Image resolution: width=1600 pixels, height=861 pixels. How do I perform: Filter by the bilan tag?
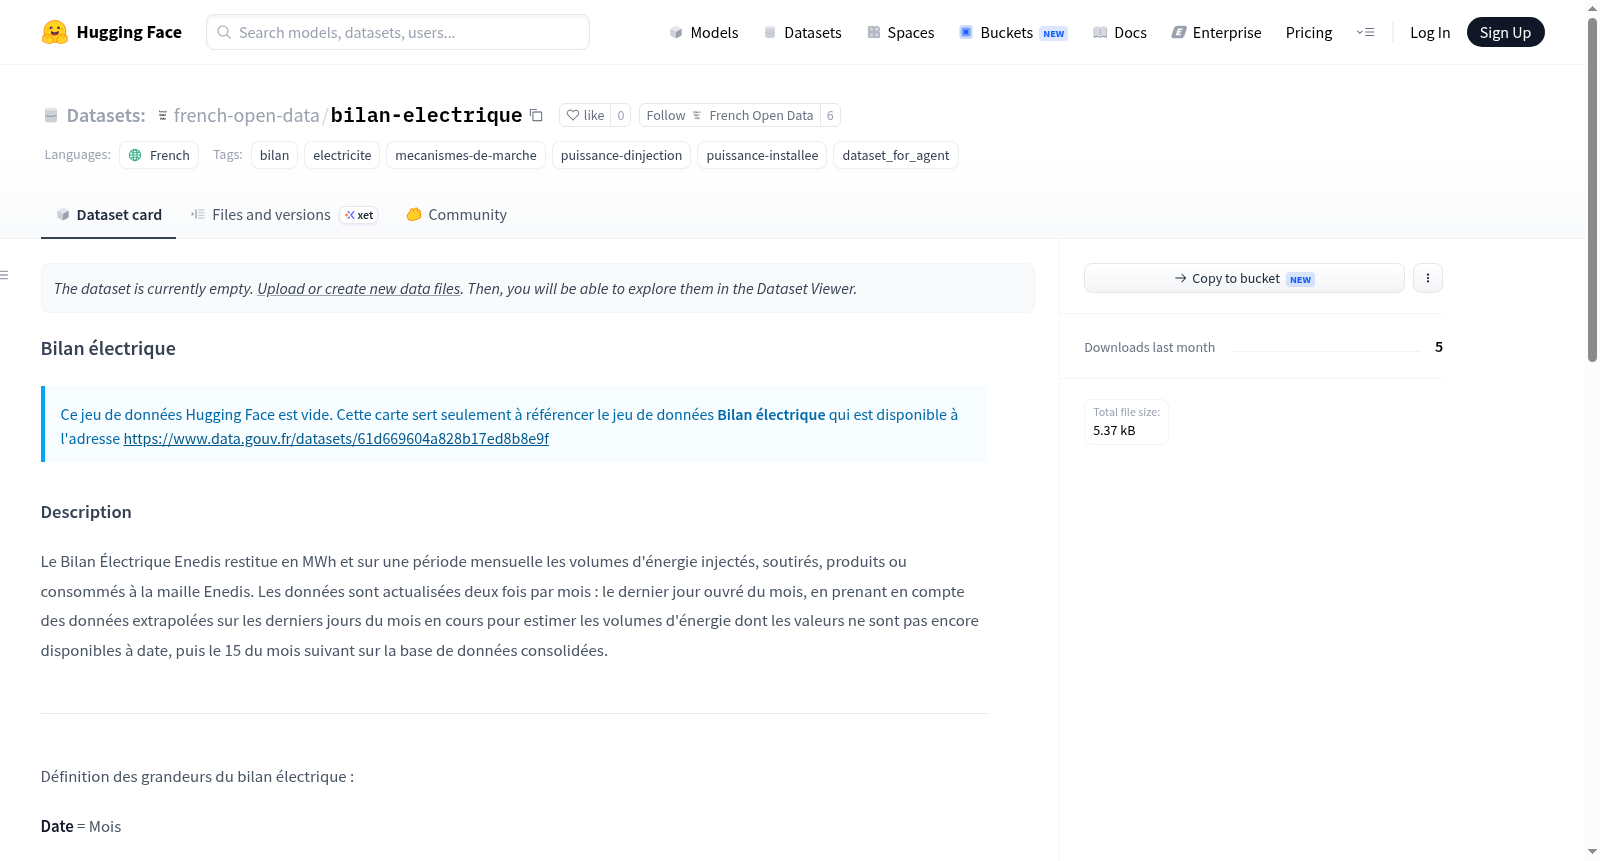point(274,155)
